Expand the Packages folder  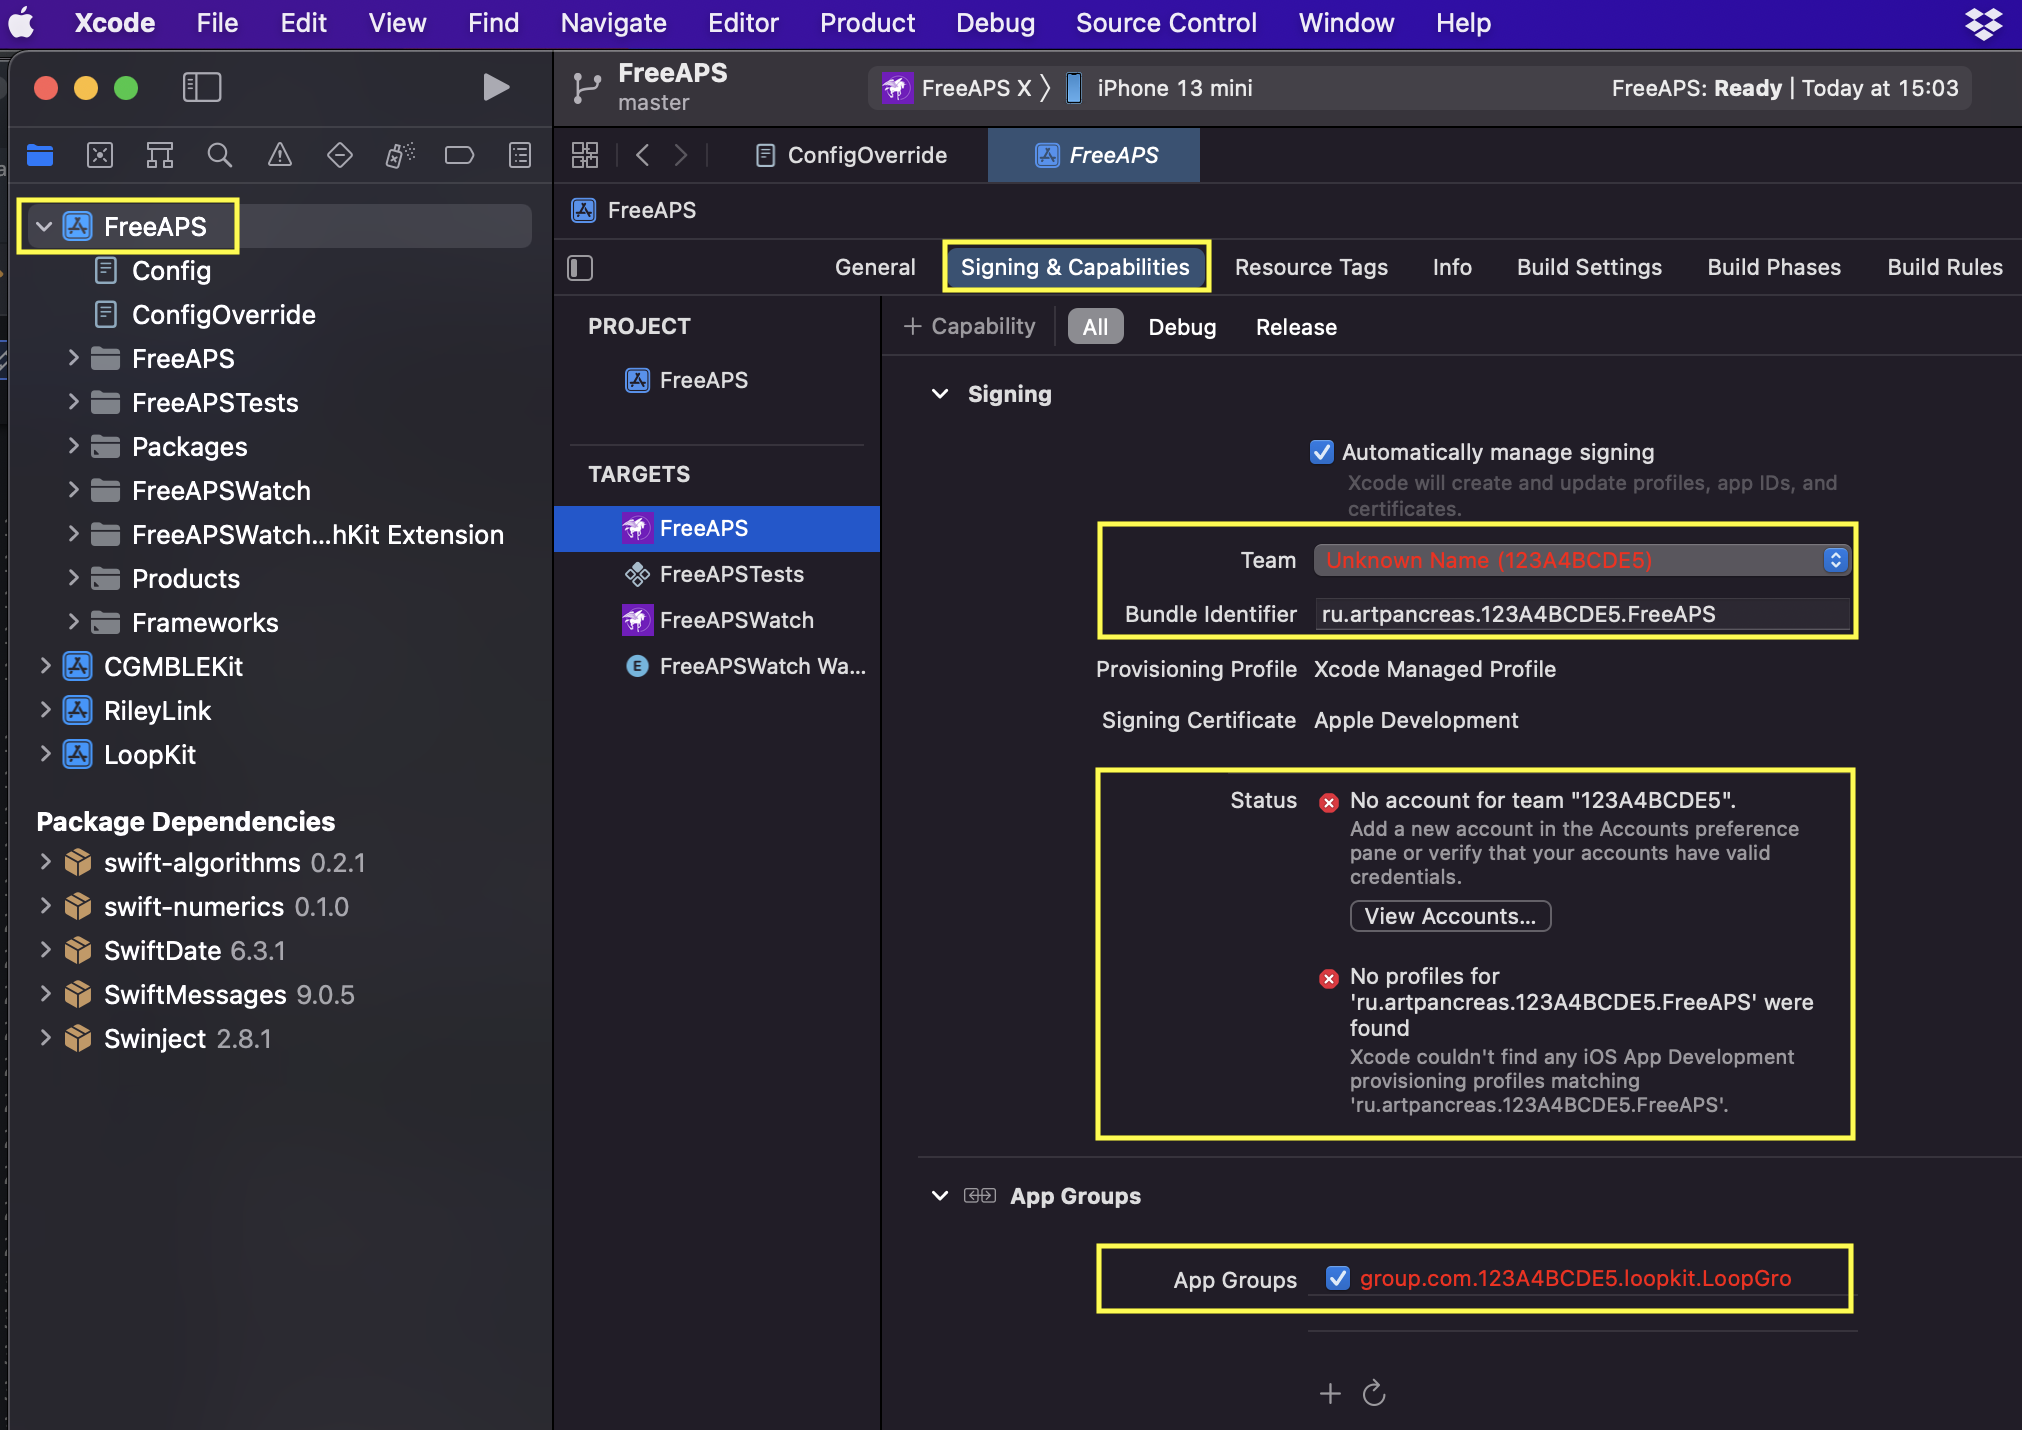(73, 446)
